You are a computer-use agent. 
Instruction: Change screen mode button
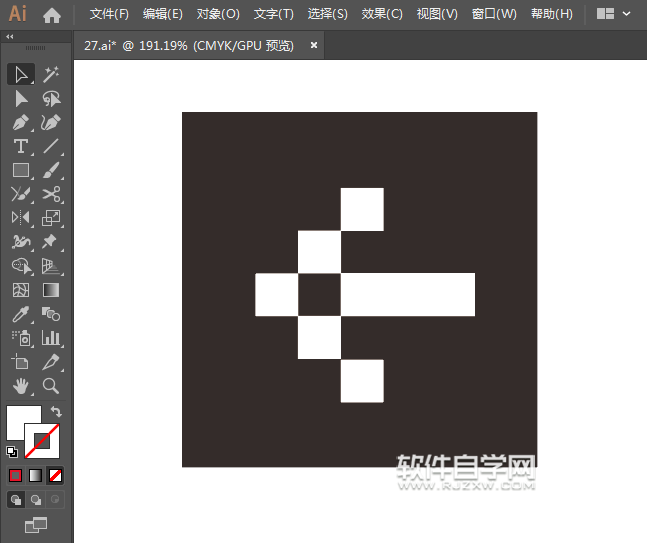[36, 525]
